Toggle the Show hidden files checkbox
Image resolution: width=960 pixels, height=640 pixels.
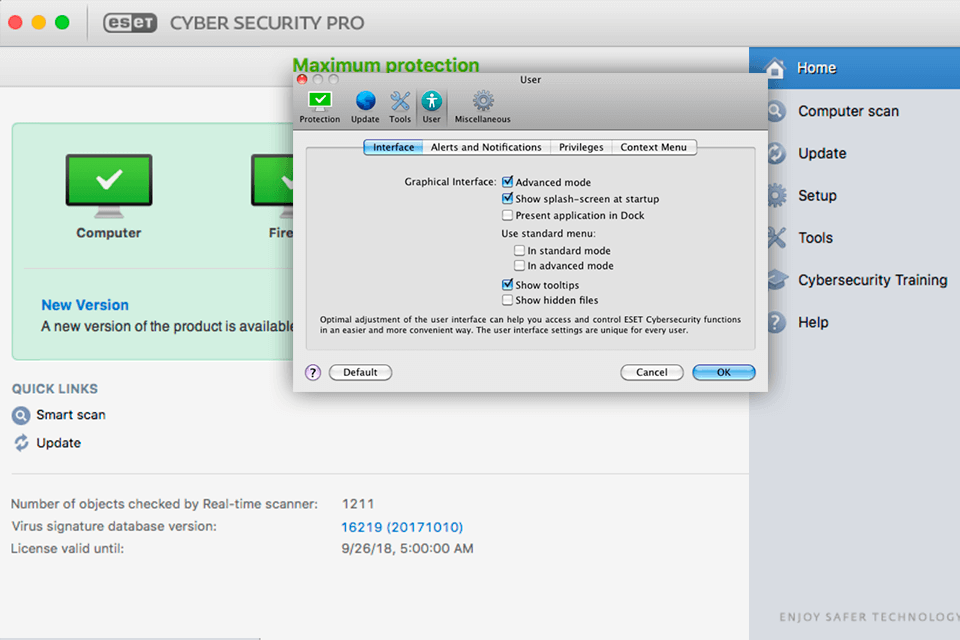(508, 300)
